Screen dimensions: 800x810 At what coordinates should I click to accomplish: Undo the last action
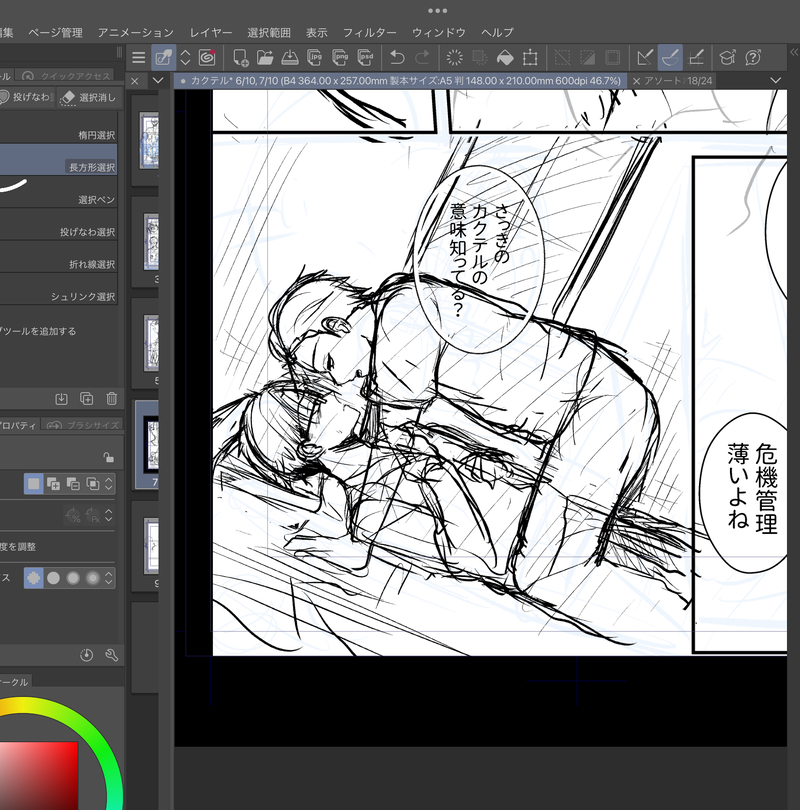397,57
